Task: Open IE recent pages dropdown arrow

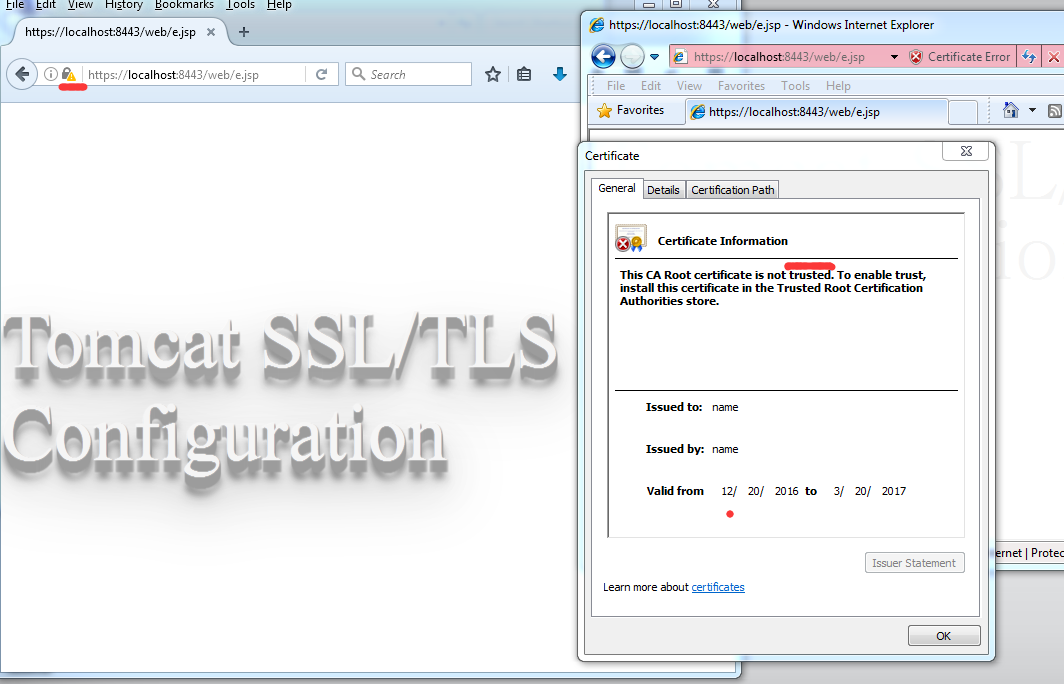Action: coord(654,57)
